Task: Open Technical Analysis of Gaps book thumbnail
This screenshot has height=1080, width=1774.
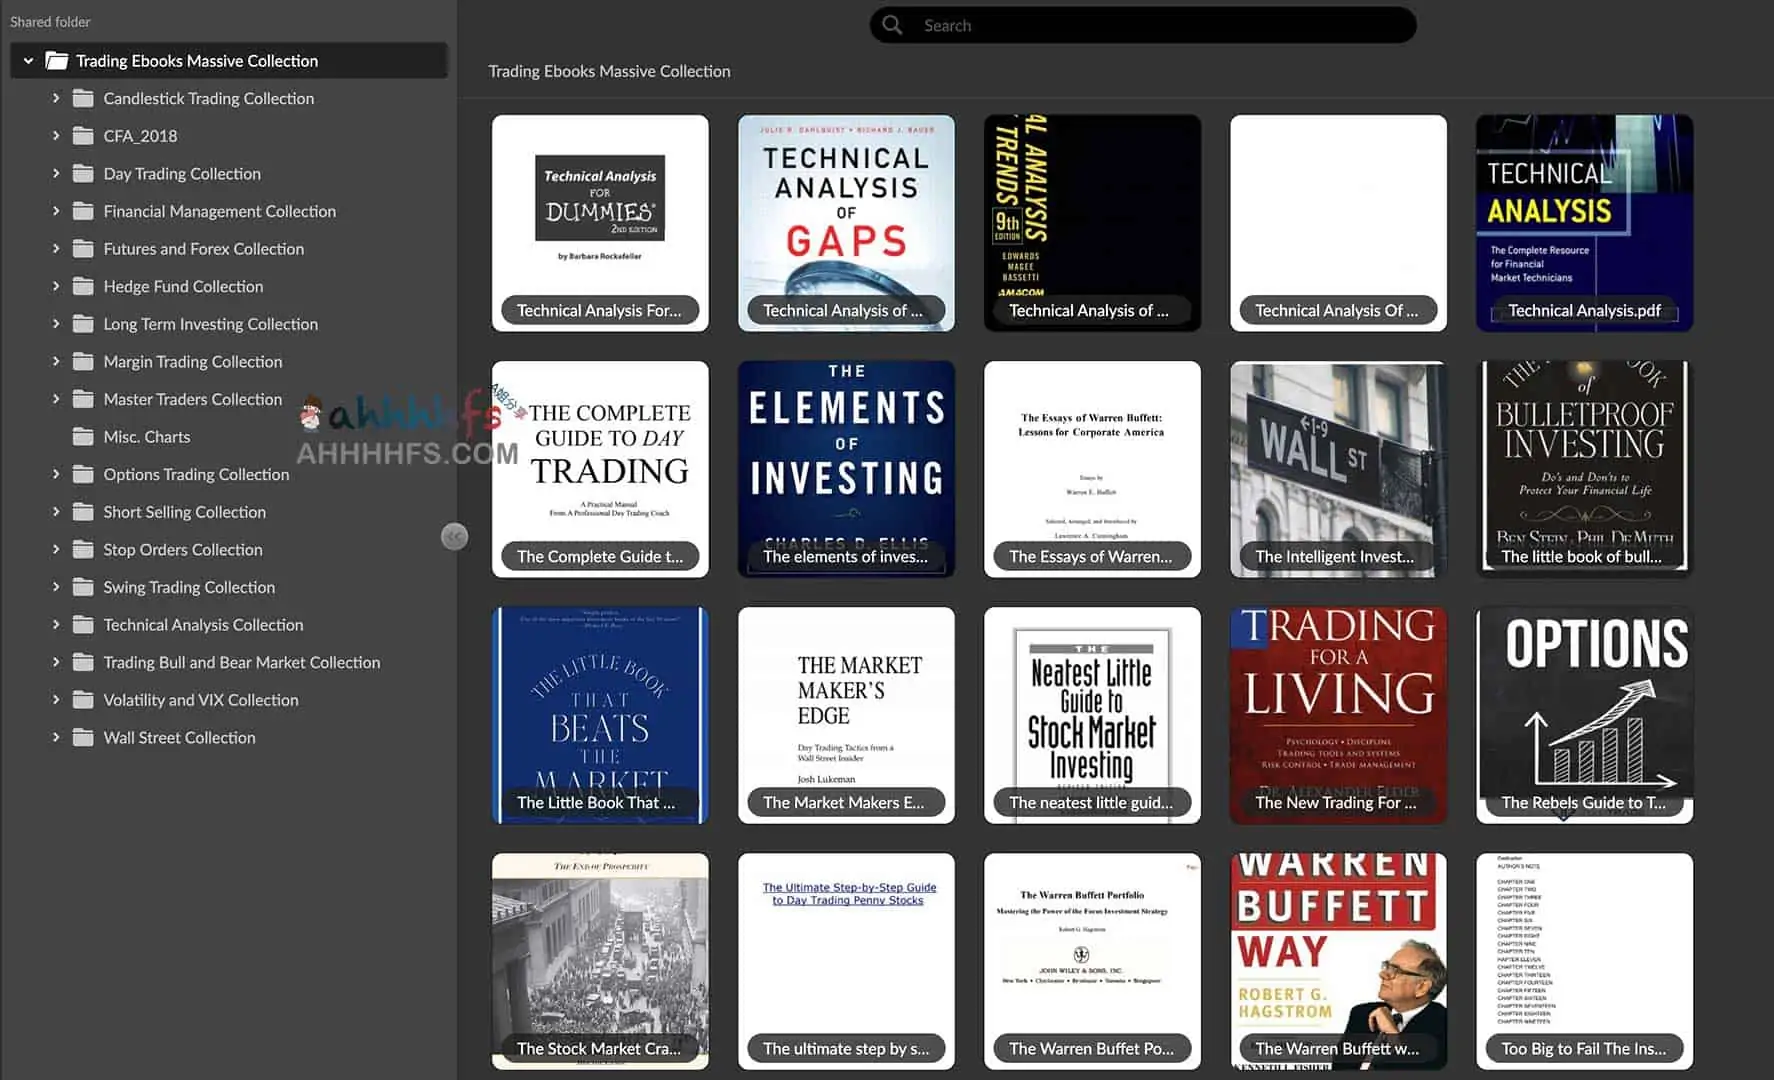Action: point(846,223)
